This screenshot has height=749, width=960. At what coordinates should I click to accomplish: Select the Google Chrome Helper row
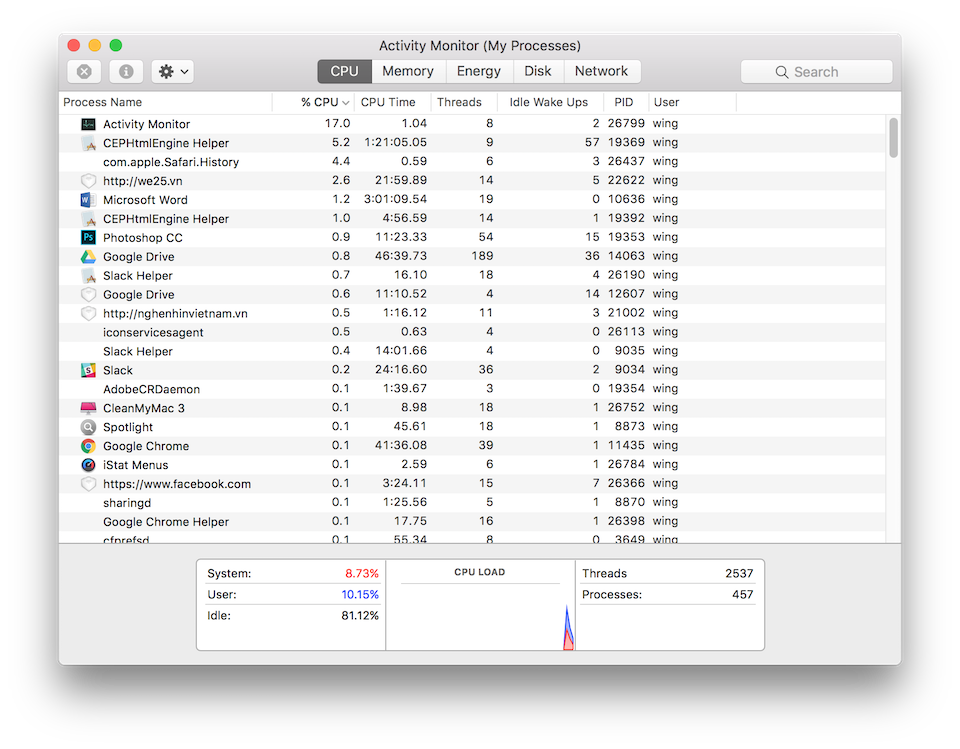pos(472,522)
